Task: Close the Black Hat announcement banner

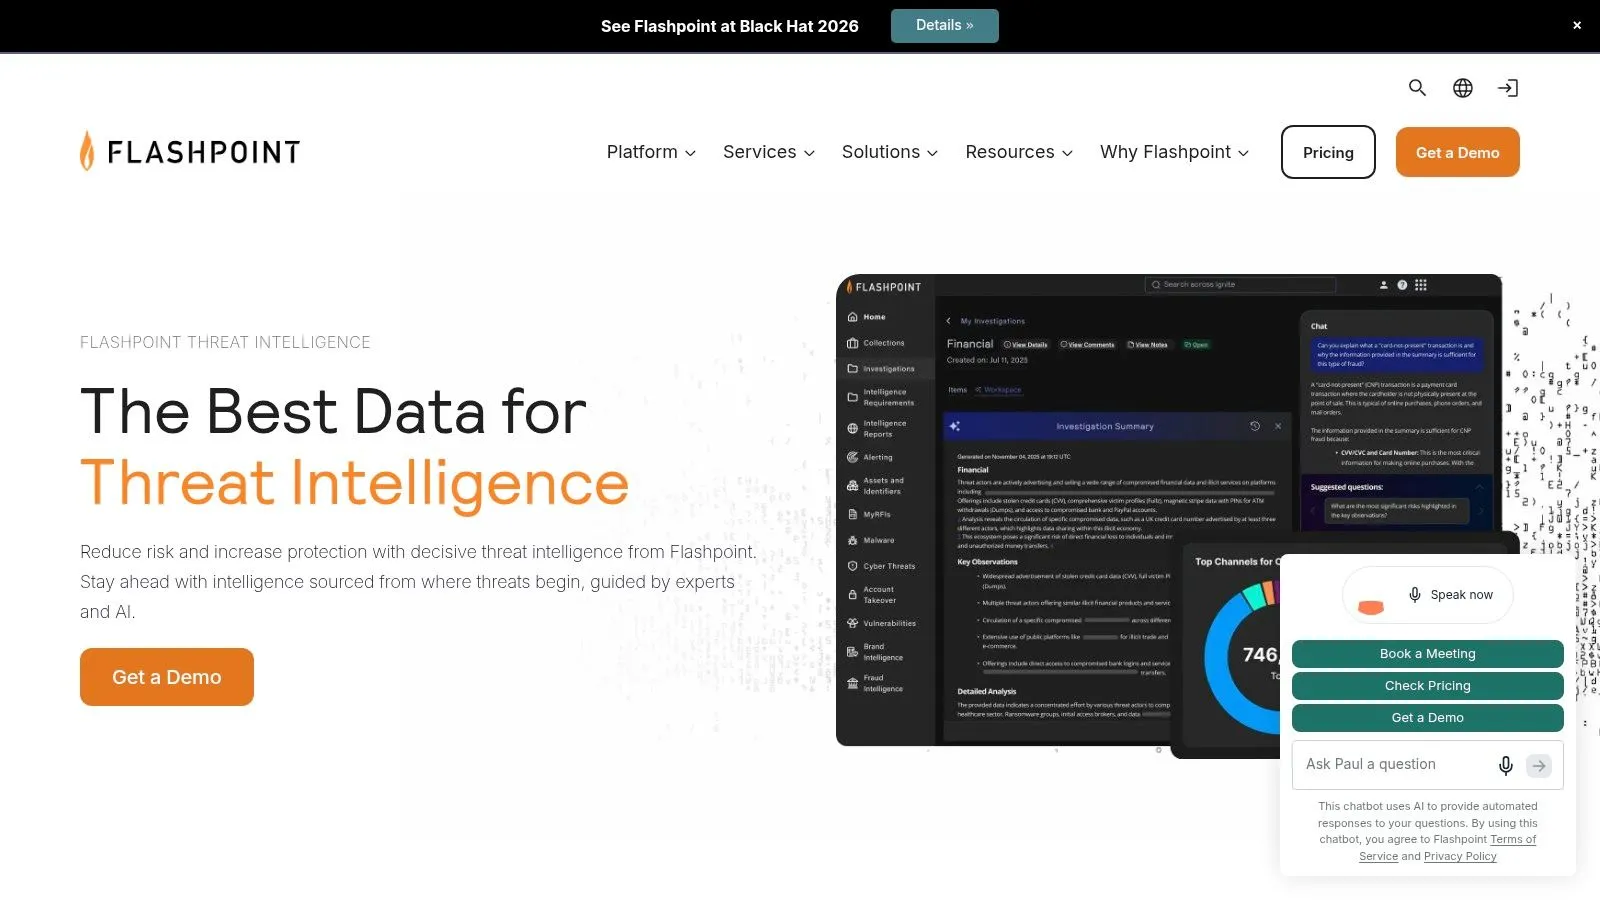Action: [x=1577, y=25]
